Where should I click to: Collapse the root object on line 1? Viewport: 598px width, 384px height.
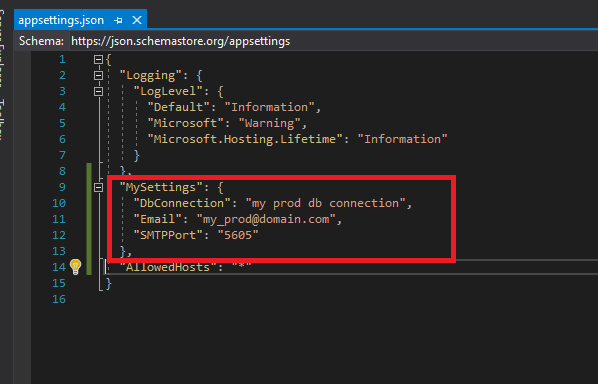(x=98, y=59)
